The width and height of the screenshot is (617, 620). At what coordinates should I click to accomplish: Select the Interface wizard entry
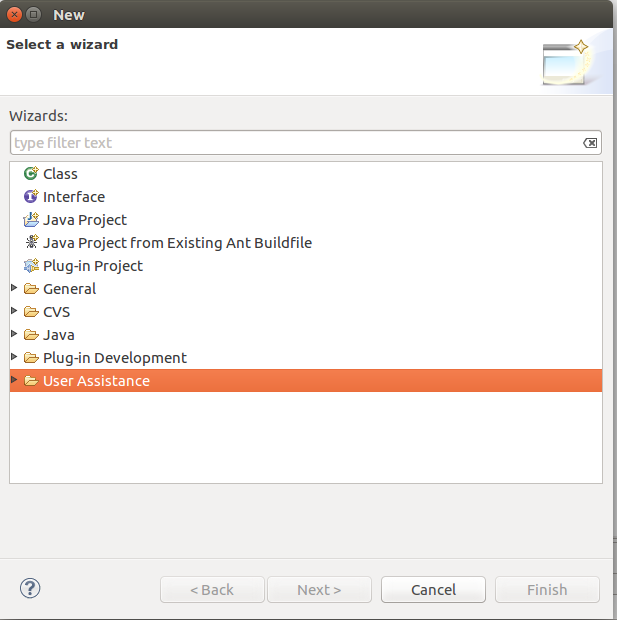tap(73, 197)
